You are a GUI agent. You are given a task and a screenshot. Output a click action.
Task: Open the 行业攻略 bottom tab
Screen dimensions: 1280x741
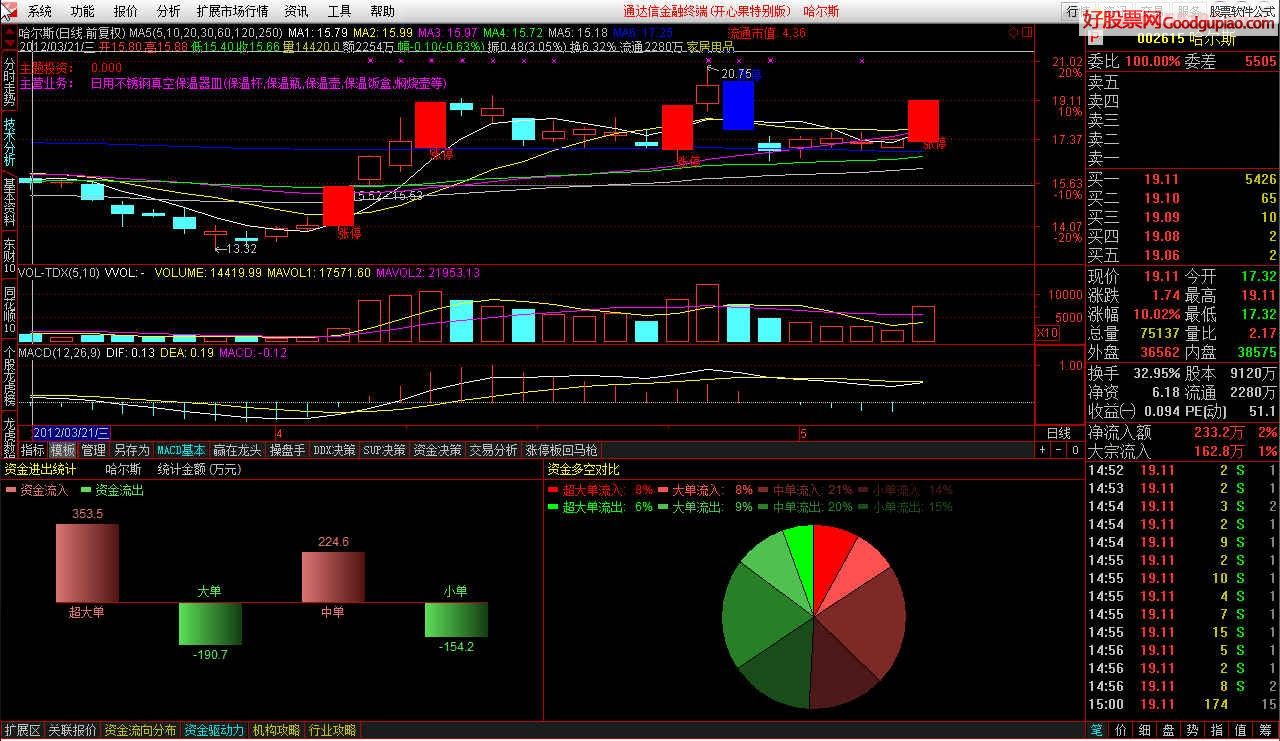[332, 731]
